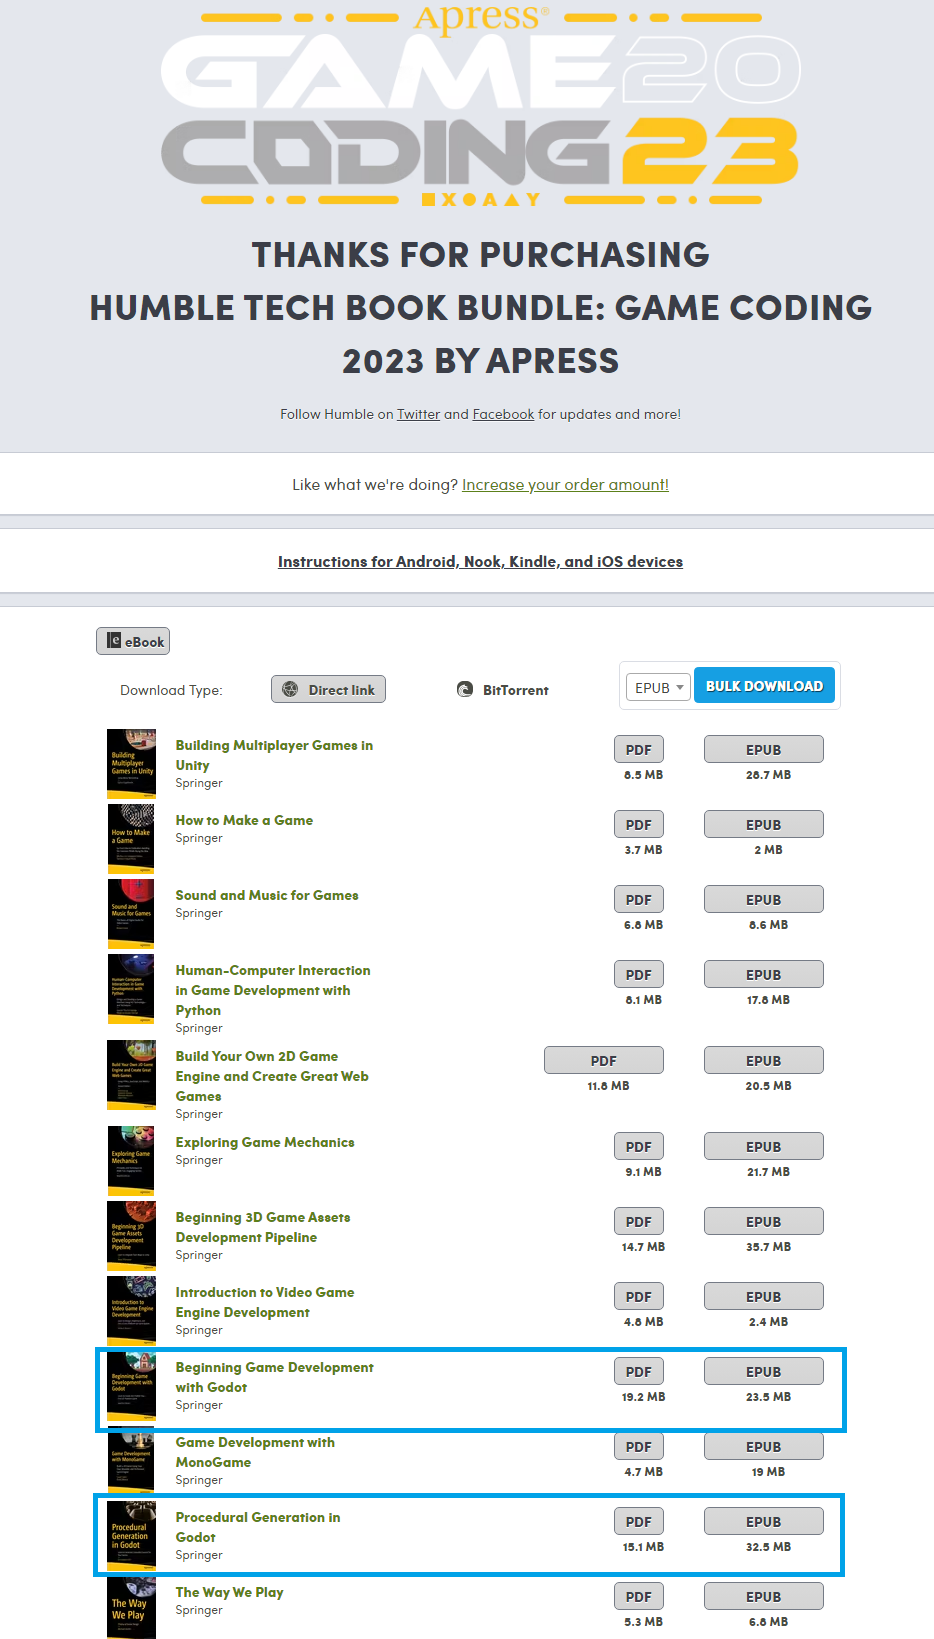Image resolution: width=934 pixels, height=1639 pixels.
Task: Download PDF of Build Your Own 2D Game Engine
Action: [x=603, y=1060]
